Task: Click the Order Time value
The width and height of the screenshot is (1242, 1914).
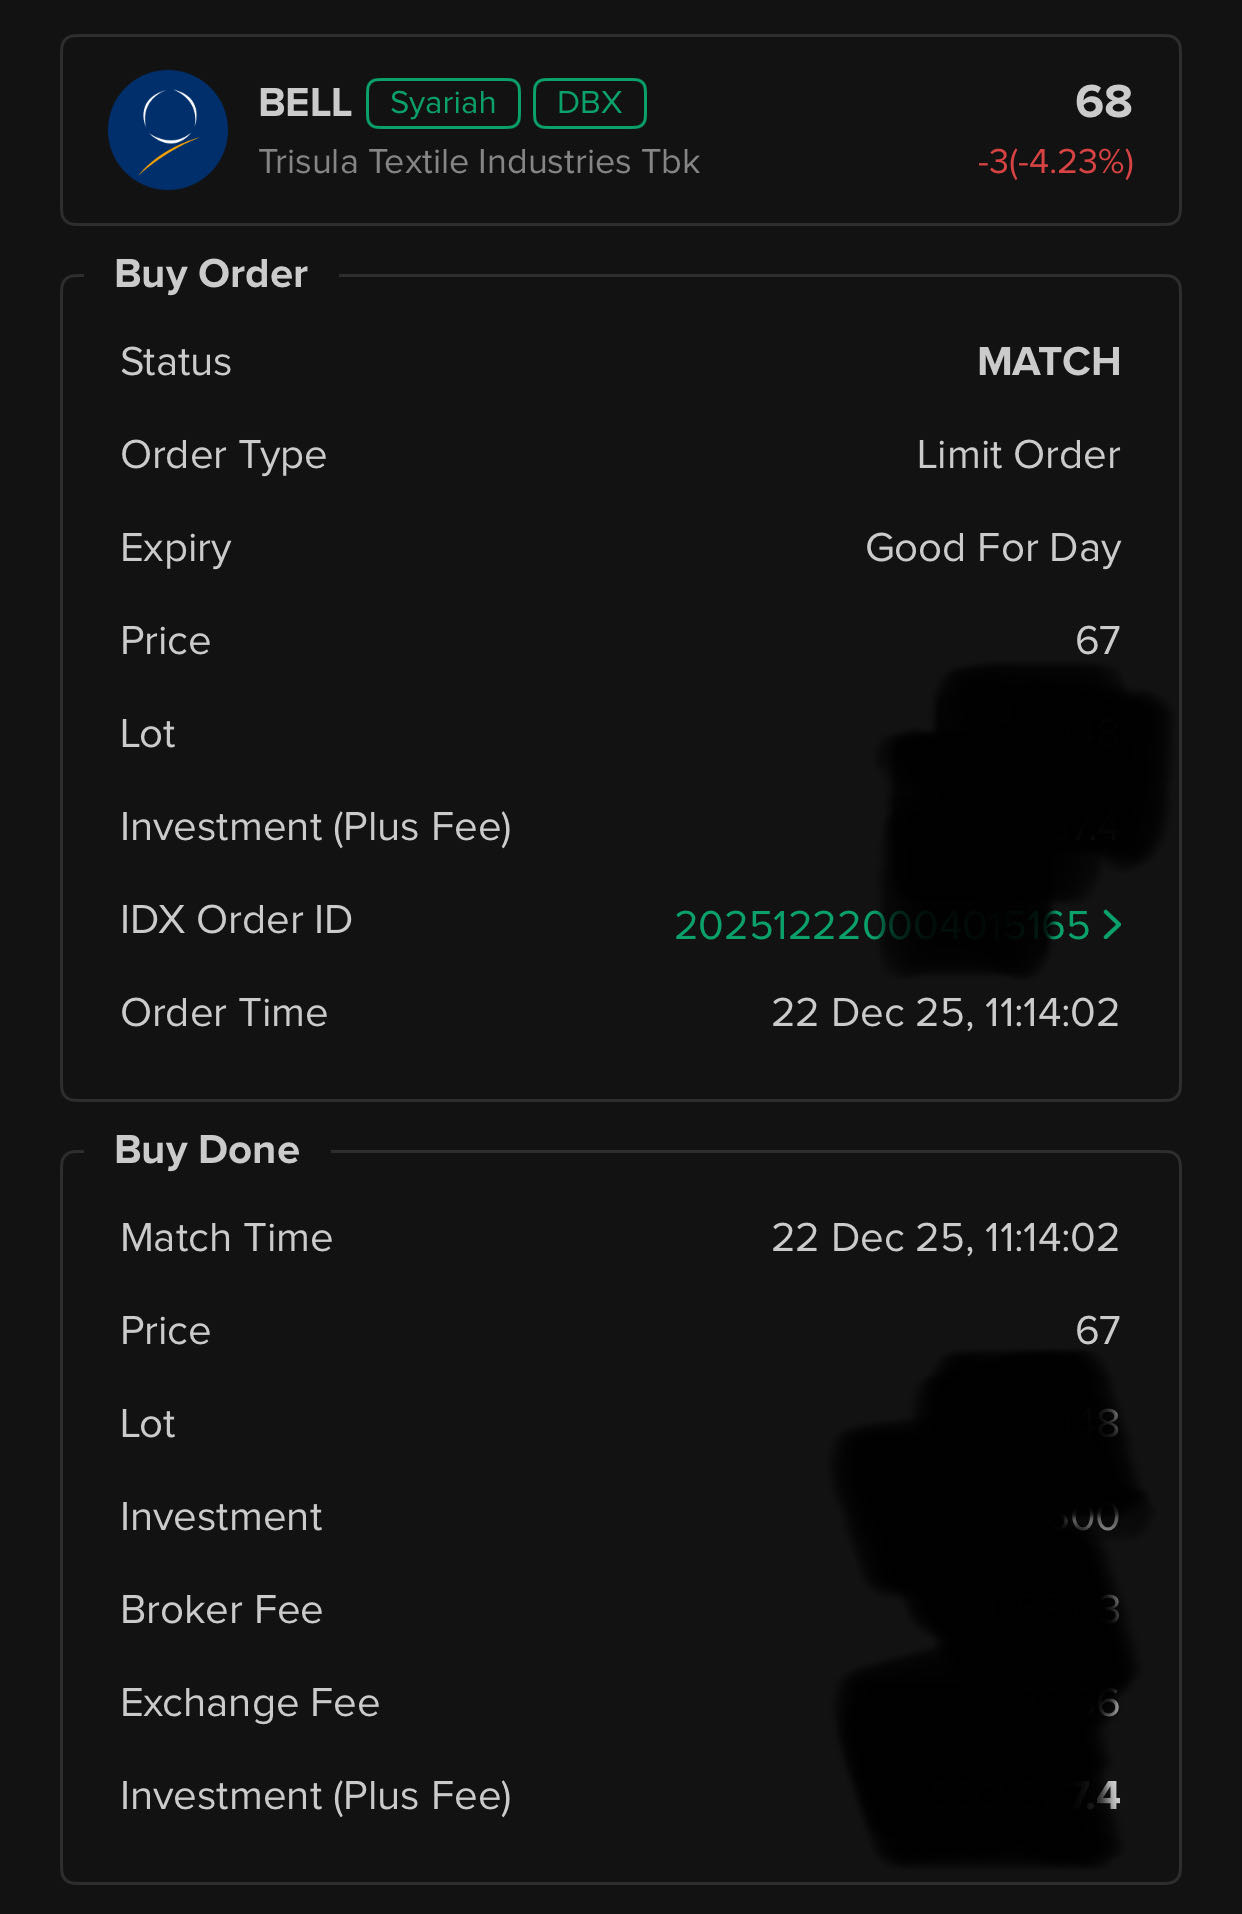Action: tap(945, 1013)
